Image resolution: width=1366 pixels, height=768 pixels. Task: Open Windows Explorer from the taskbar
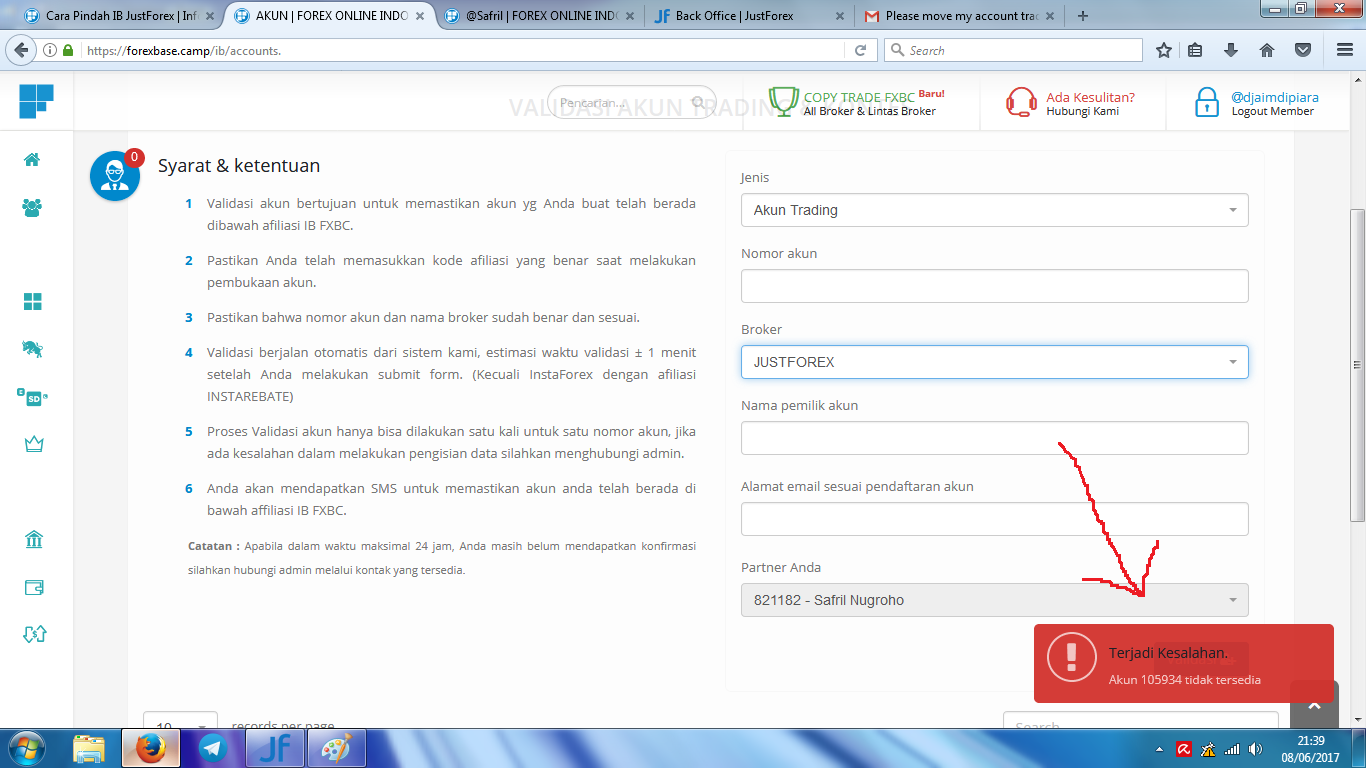click(89, 748)
